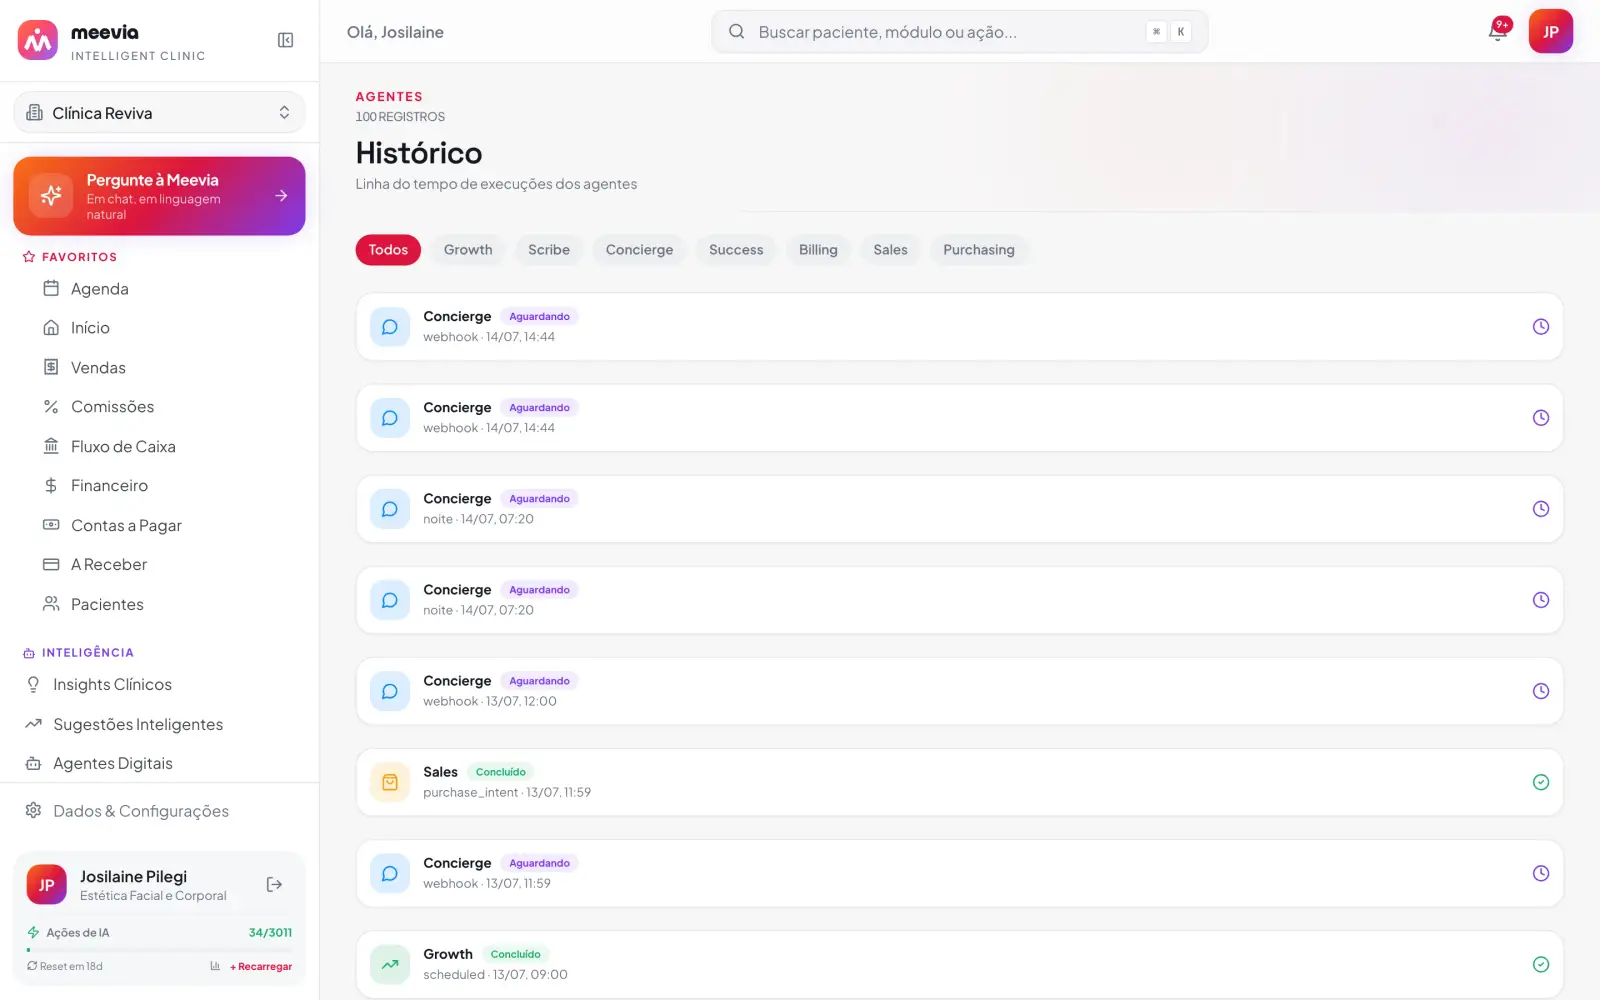Click the 100 REGISTROS count text
The image size is (1600, 1000).
click(x=400, y=117)
